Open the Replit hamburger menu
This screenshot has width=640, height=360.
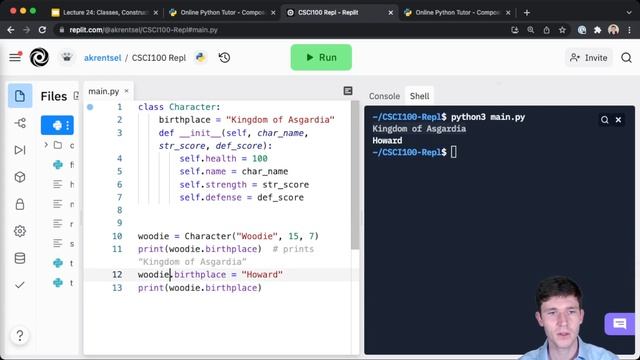click(x=15, y=58)
